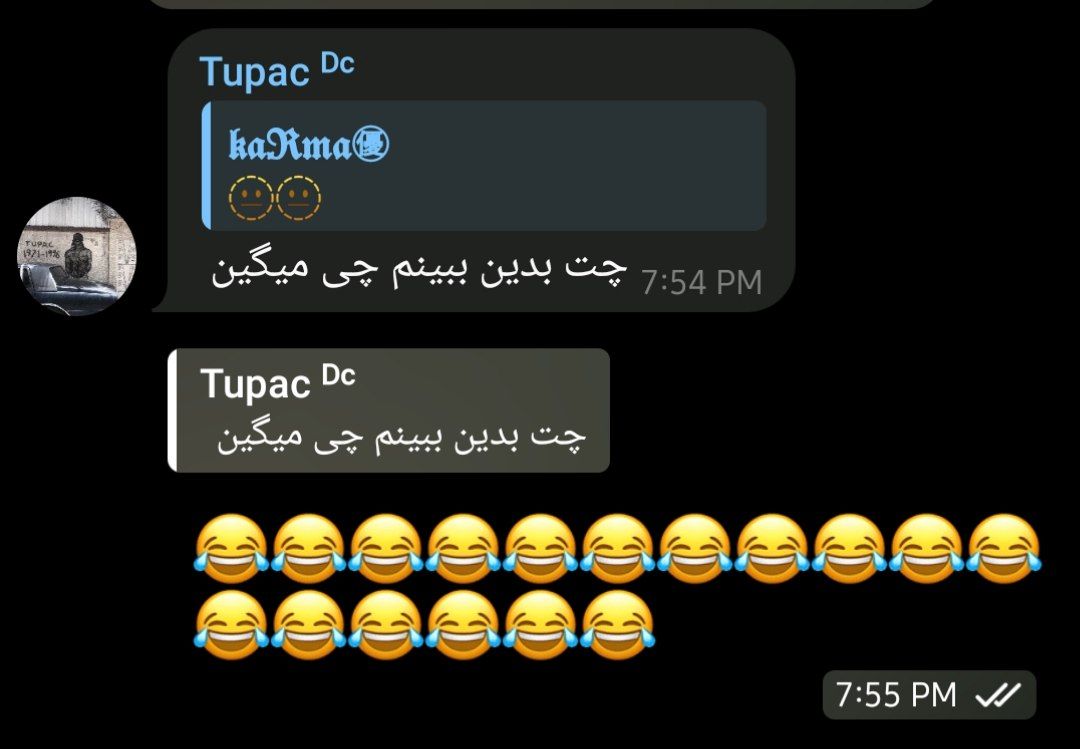Tap the circled symbol after kaRma

pyautogui.click(x=371, y=143)
